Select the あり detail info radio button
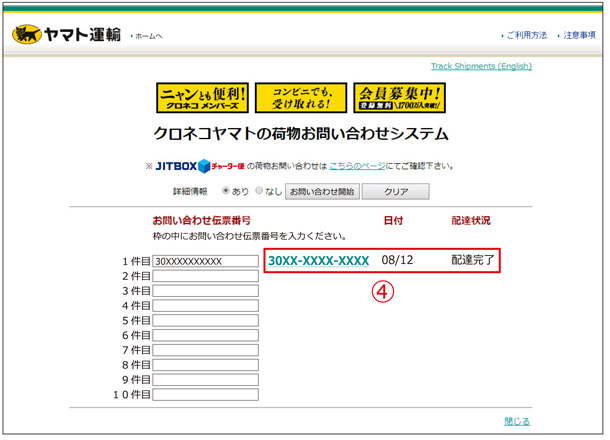The height and width of the screenshot is (440, 610). point(226,191)
